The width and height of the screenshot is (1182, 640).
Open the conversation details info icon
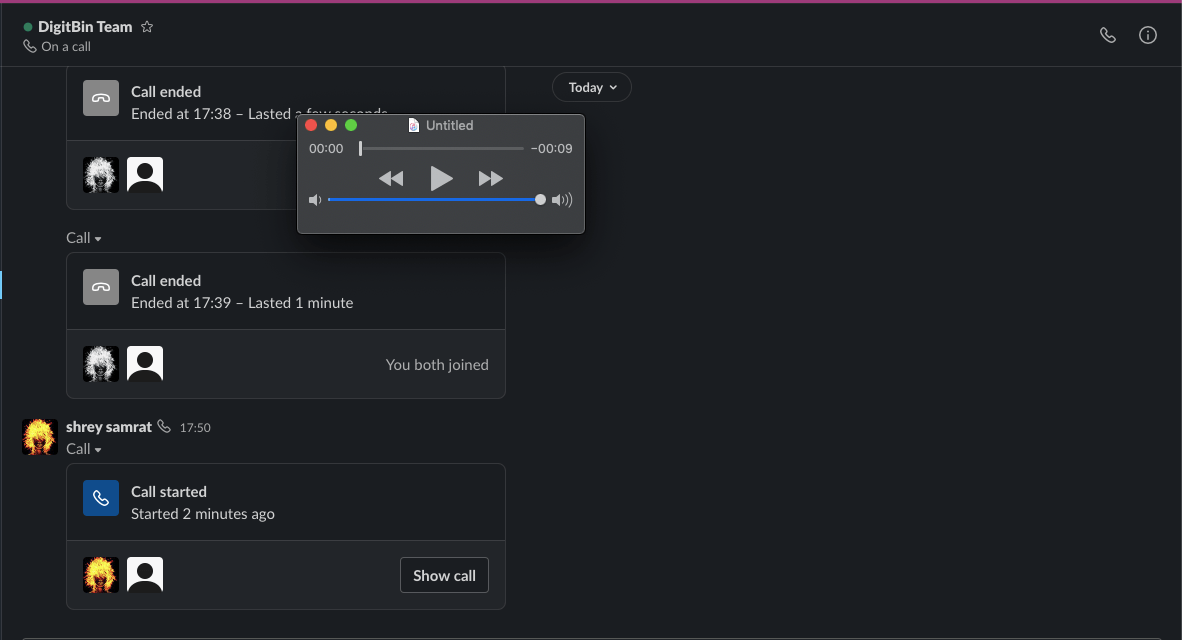[1147, 35]
